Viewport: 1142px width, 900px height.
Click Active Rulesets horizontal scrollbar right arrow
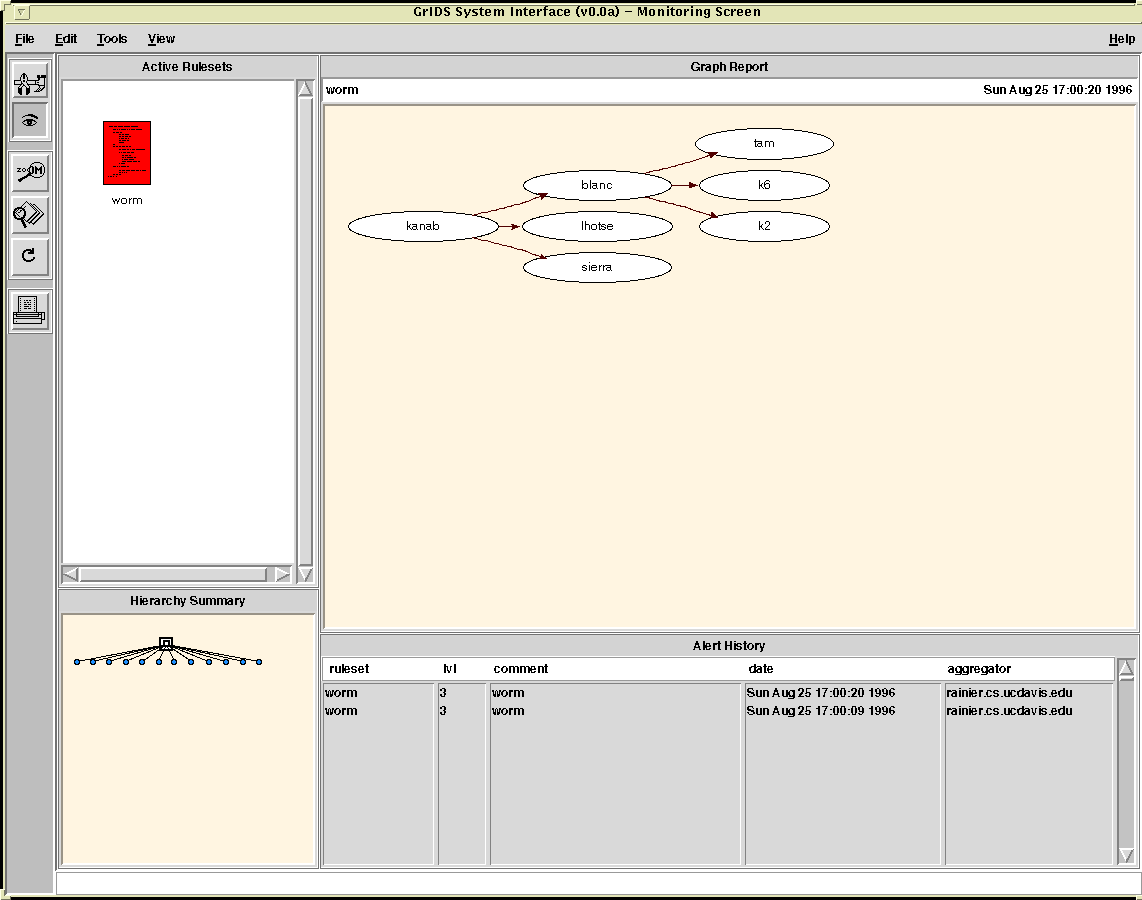point(282,574)
